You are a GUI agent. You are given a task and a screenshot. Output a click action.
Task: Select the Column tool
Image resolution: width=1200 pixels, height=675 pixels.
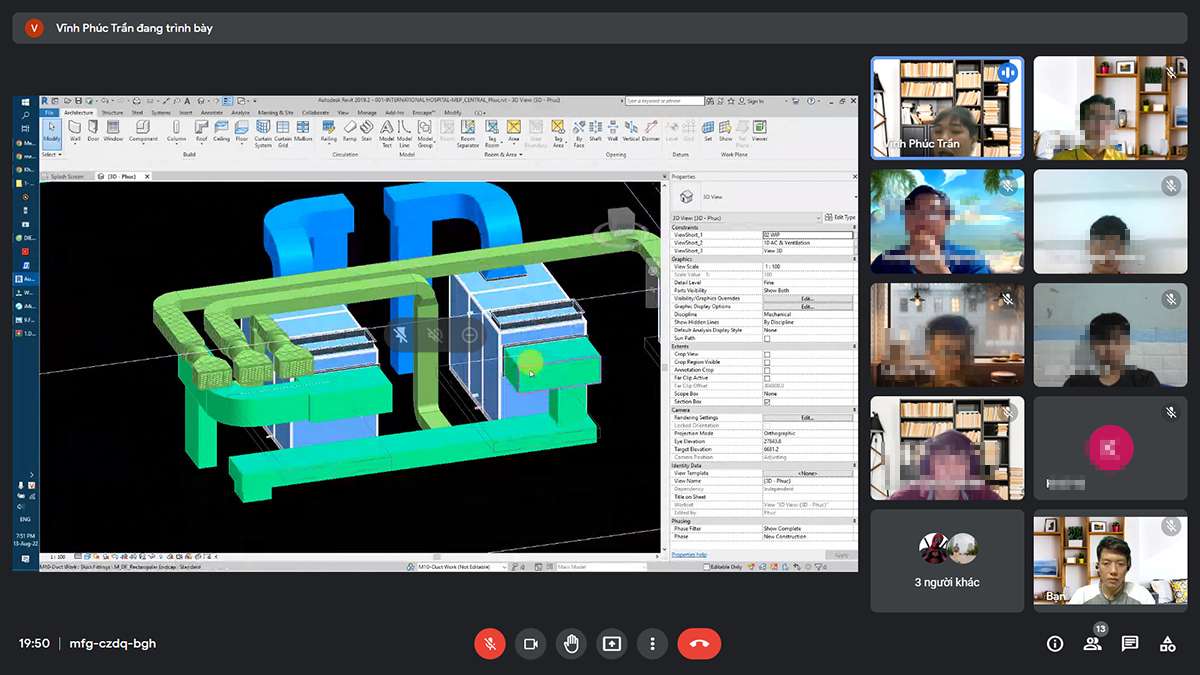pos(176,131)
